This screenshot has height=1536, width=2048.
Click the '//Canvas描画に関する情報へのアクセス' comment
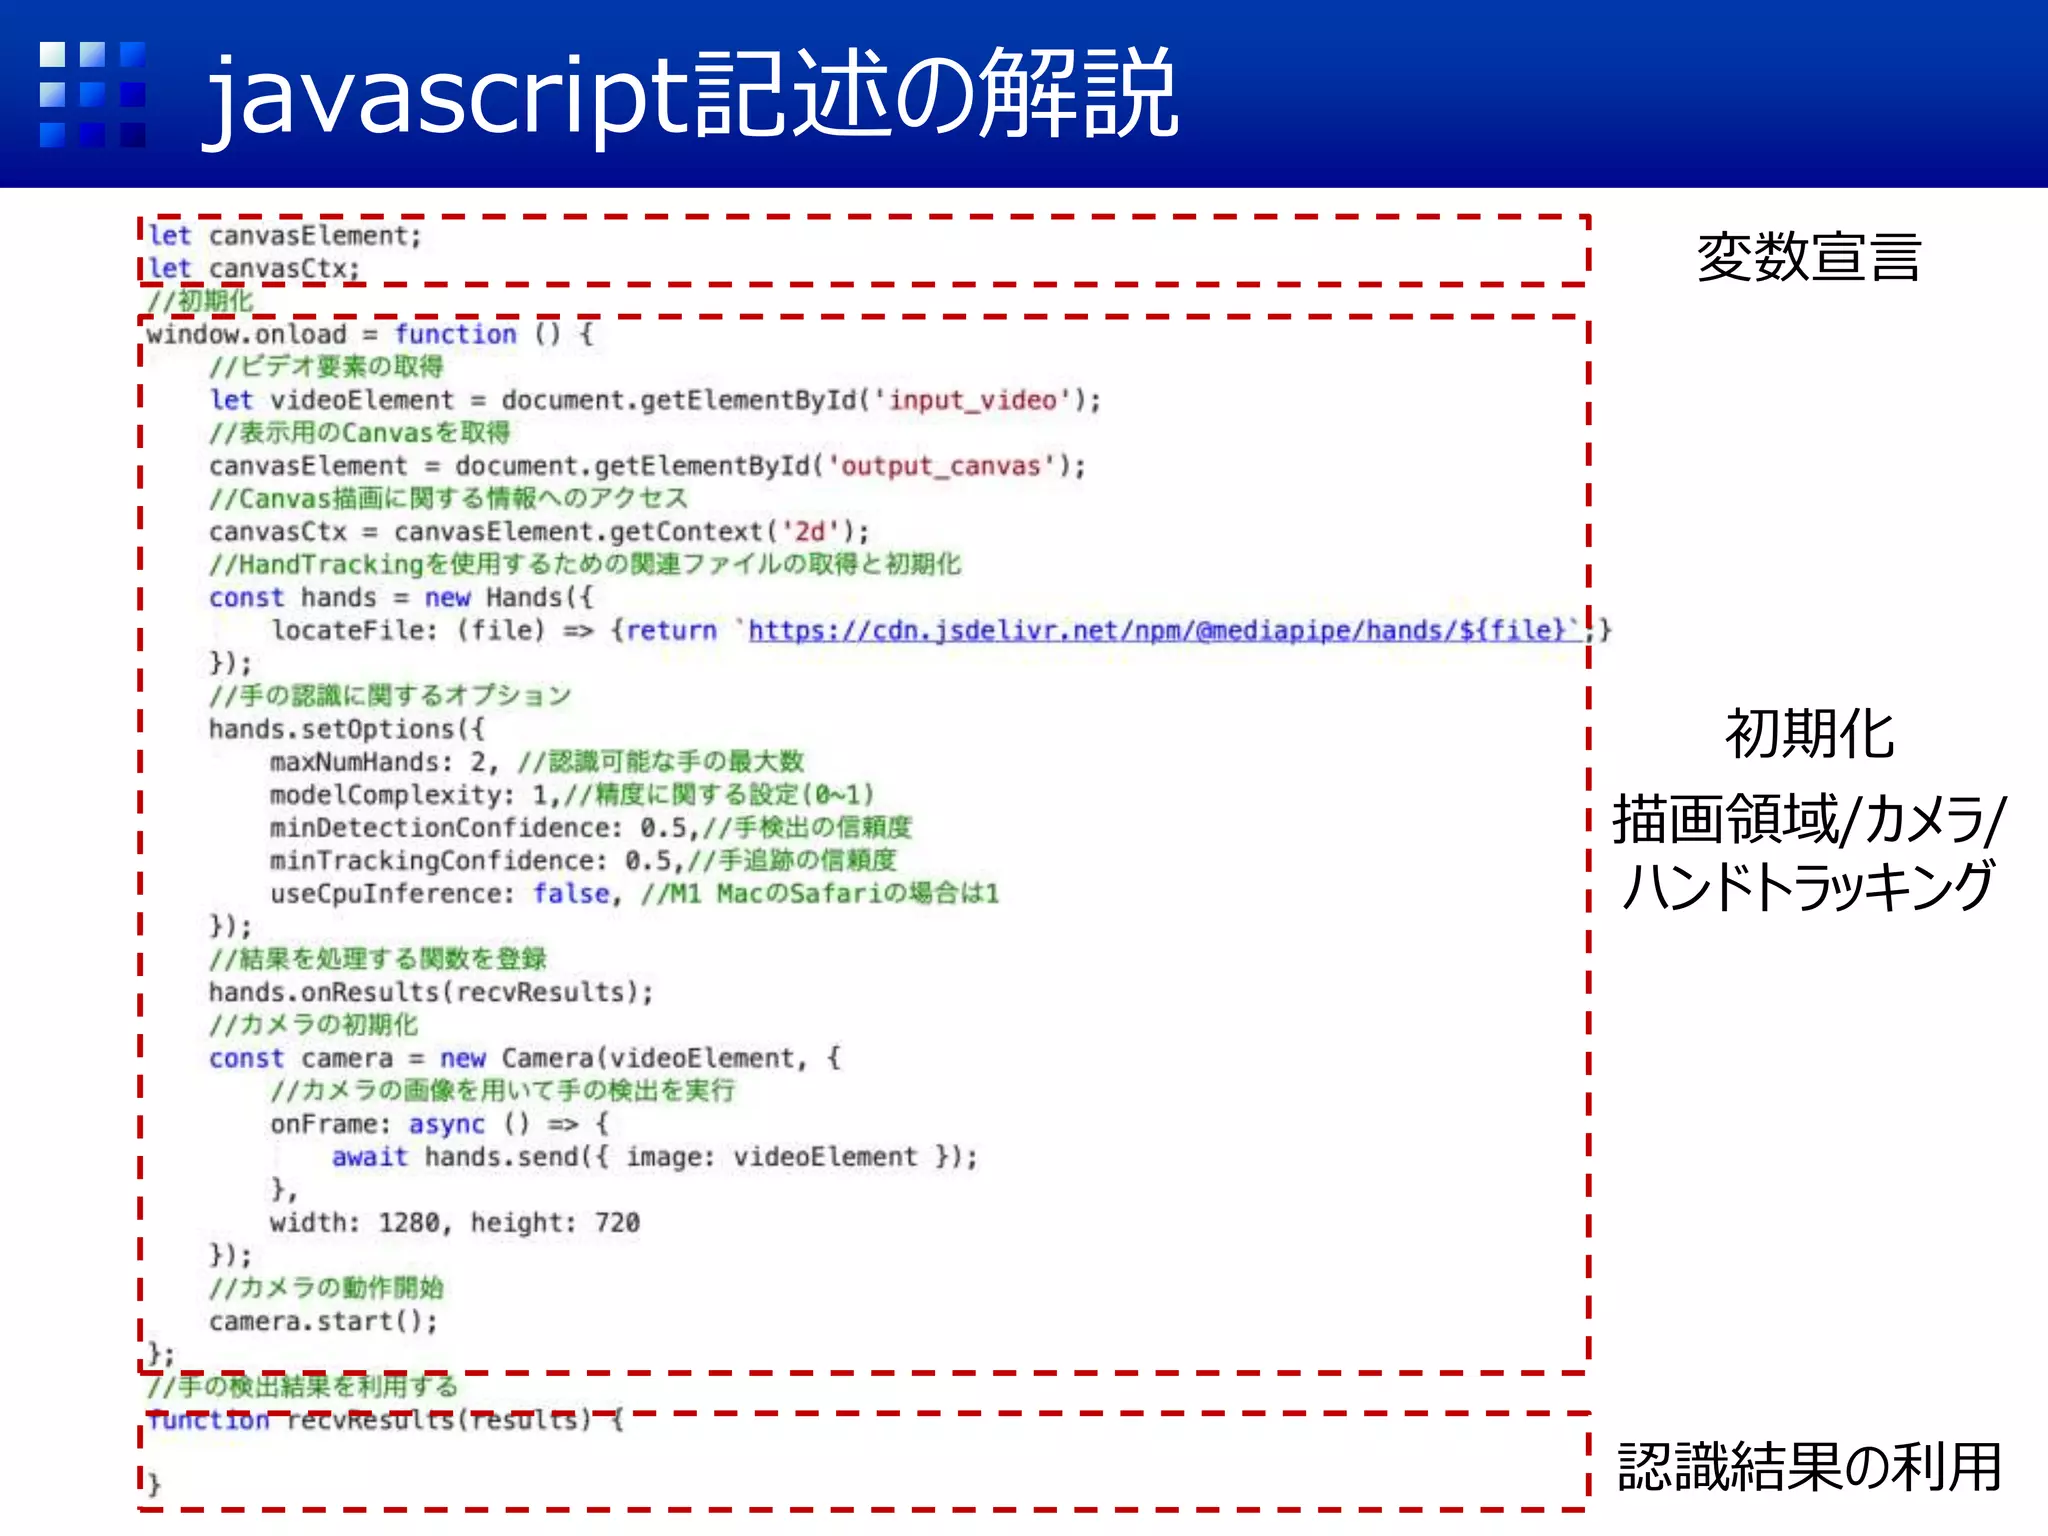pyautogui.click(x=448, y=498)
